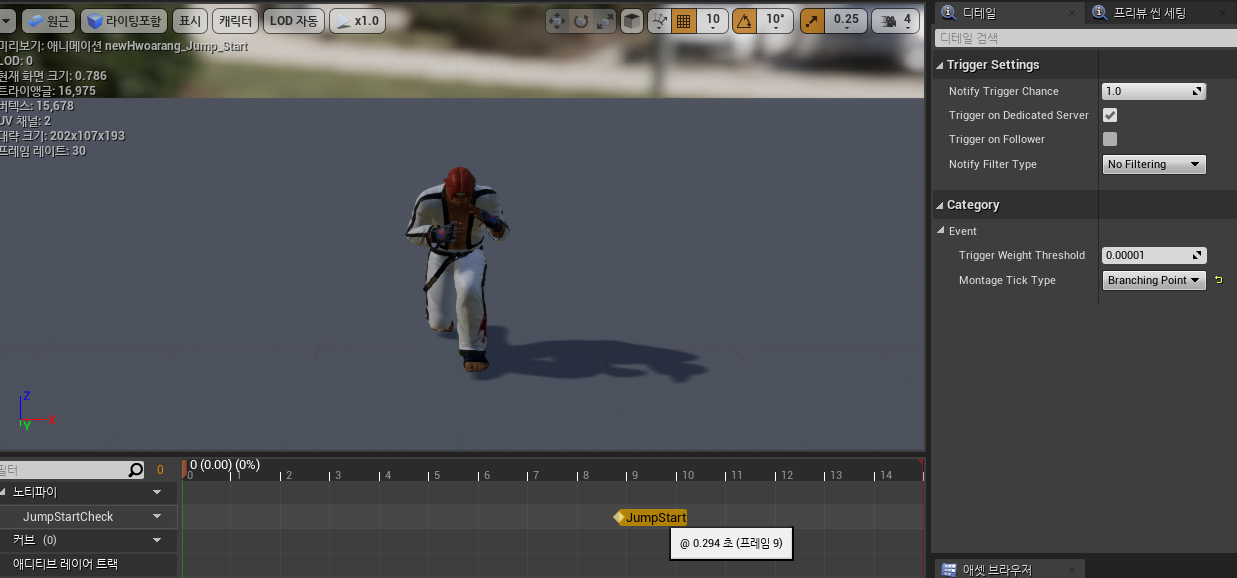Select the 커브 (0) track row

[x=89, y=540]
